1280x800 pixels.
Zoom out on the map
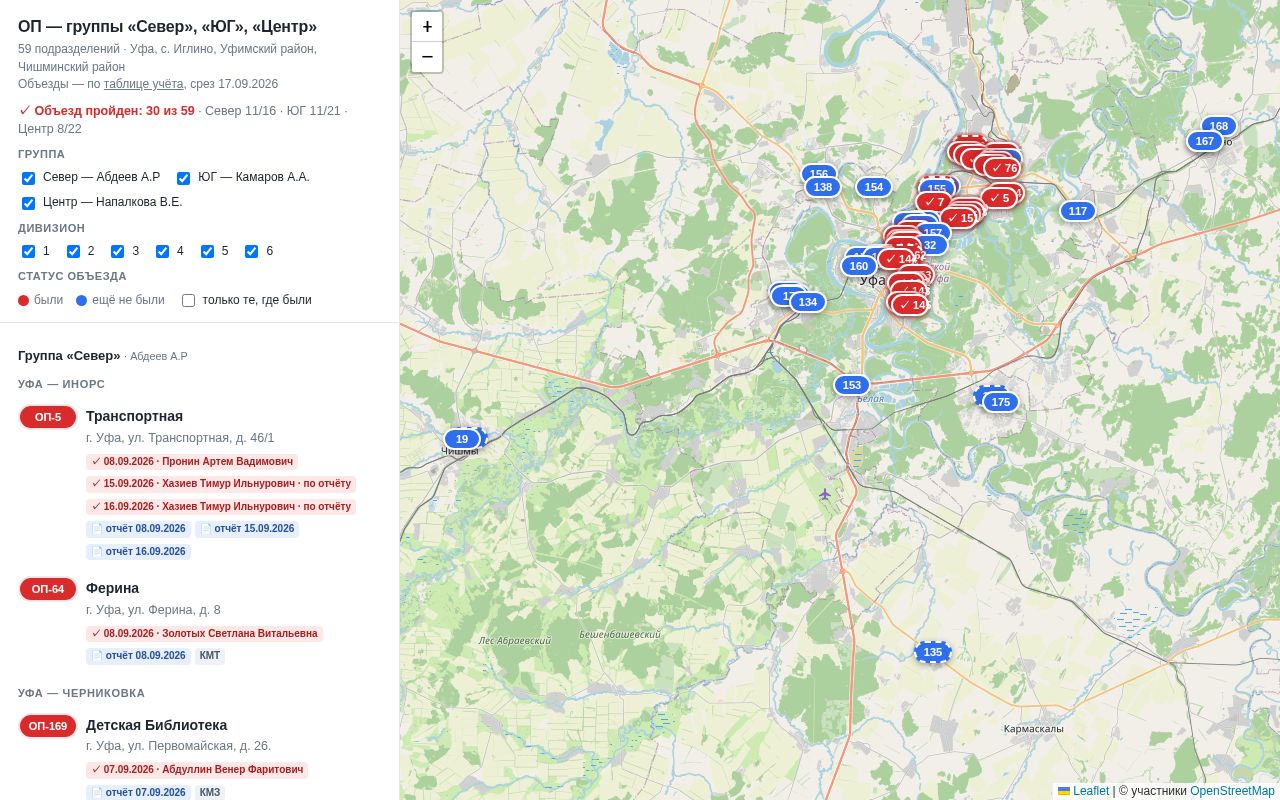pos(427,57)
